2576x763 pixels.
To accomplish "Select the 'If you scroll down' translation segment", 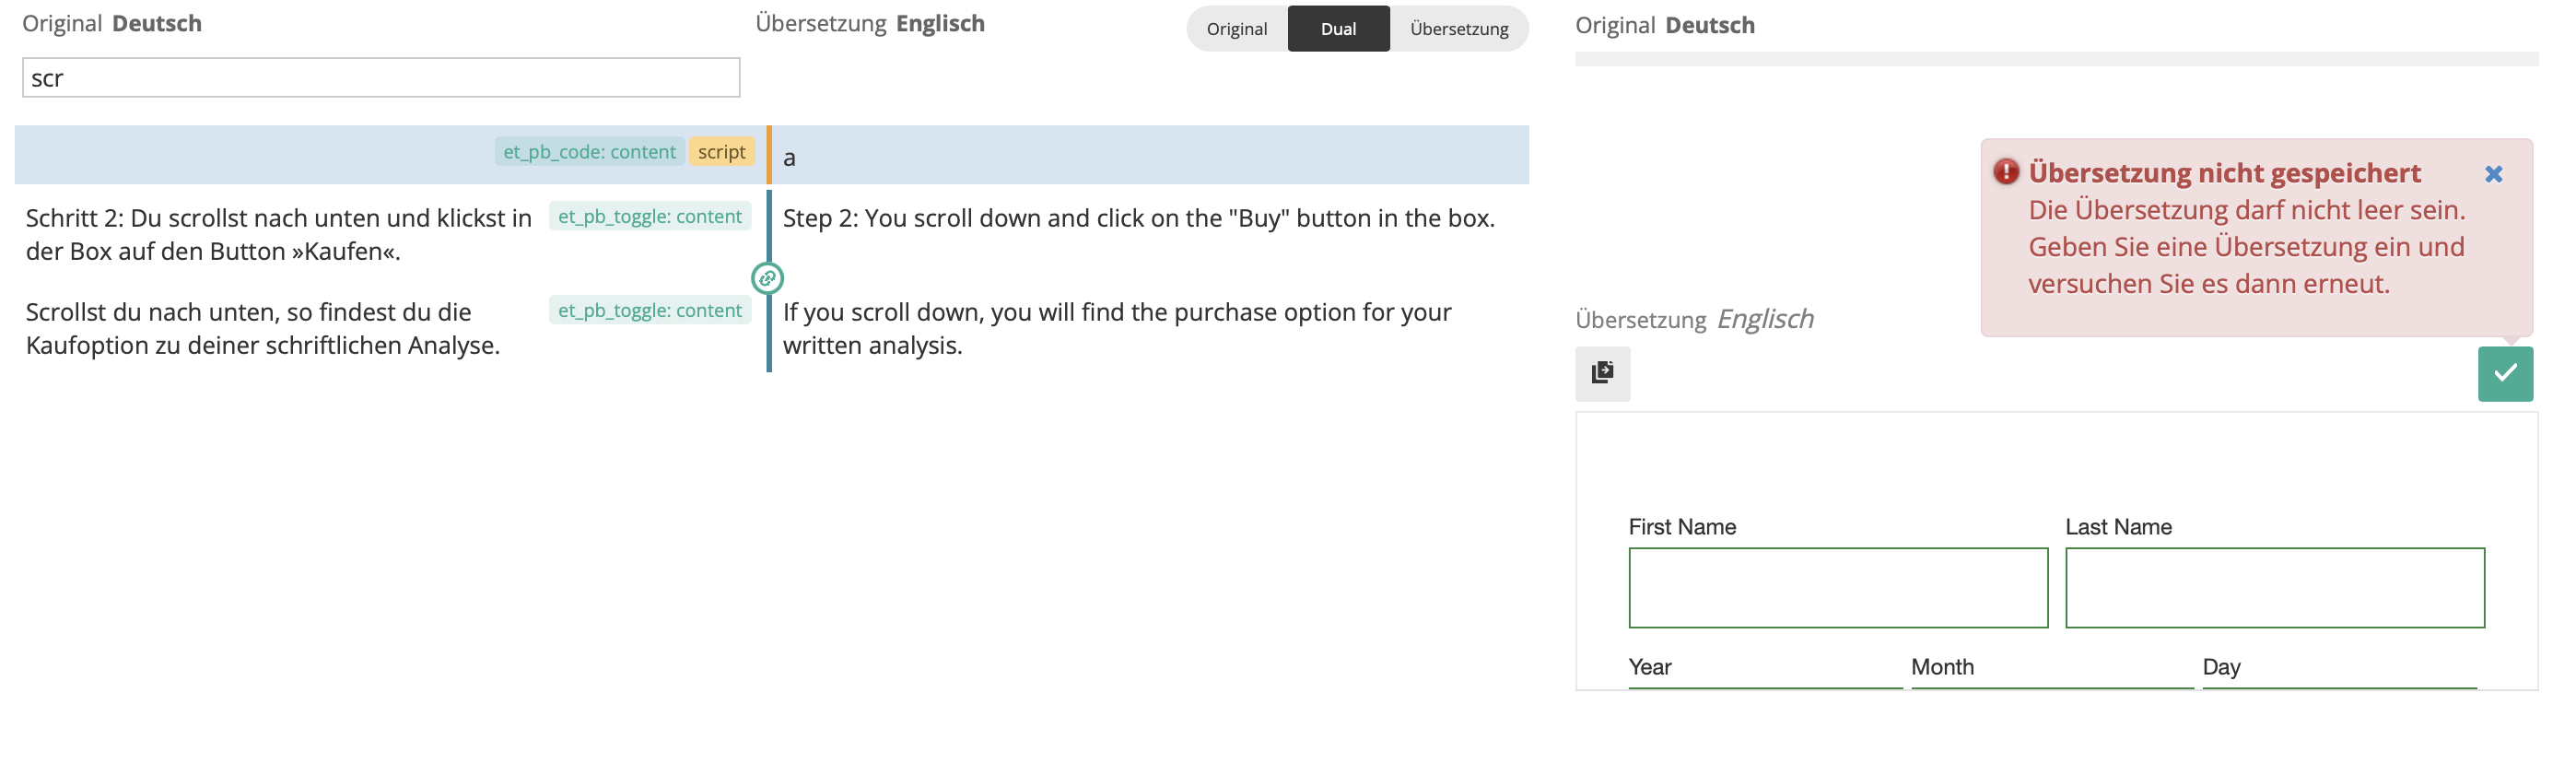I will point(1117,329).
